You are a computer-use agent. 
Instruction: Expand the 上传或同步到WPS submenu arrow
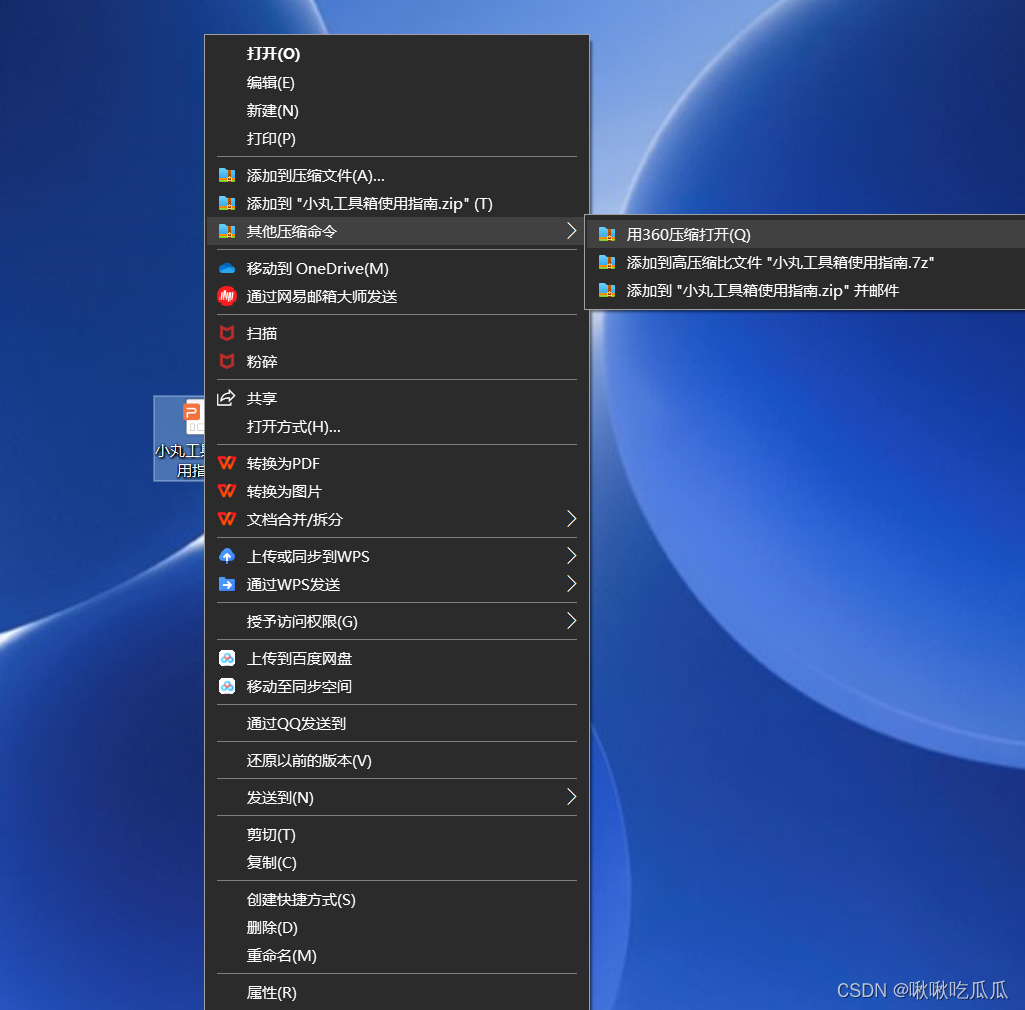(571, 556)
